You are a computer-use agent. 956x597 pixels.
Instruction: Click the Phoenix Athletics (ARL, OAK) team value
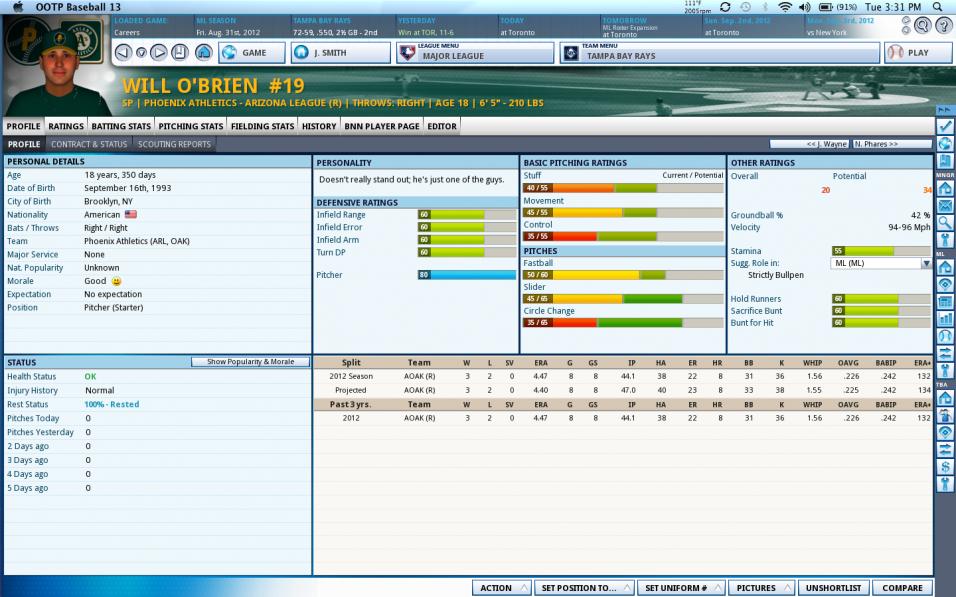[x=137, y=241]
